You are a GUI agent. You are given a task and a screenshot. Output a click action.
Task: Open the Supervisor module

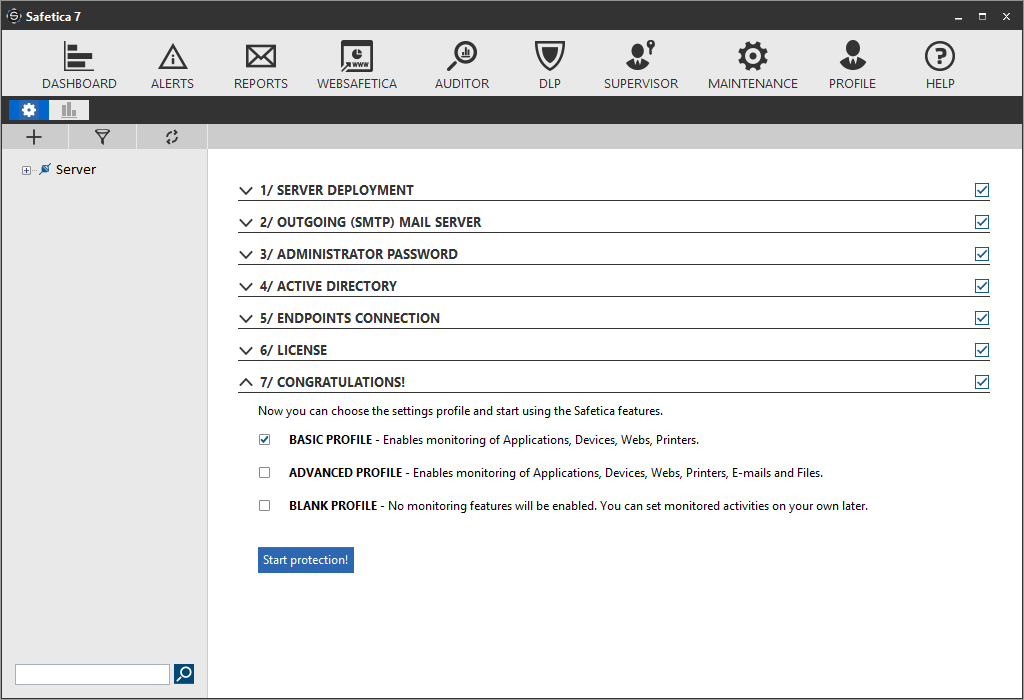[641, 65]
